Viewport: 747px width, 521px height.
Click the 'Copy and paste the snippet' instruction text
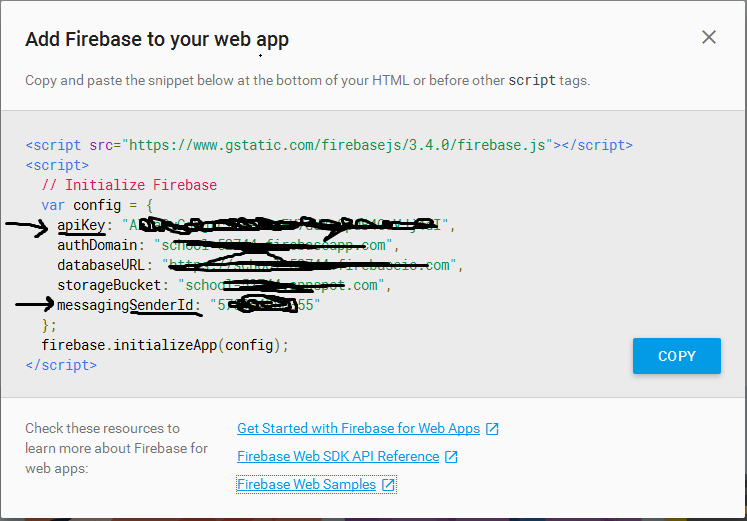pyautogui.click(x=307, y=80)
